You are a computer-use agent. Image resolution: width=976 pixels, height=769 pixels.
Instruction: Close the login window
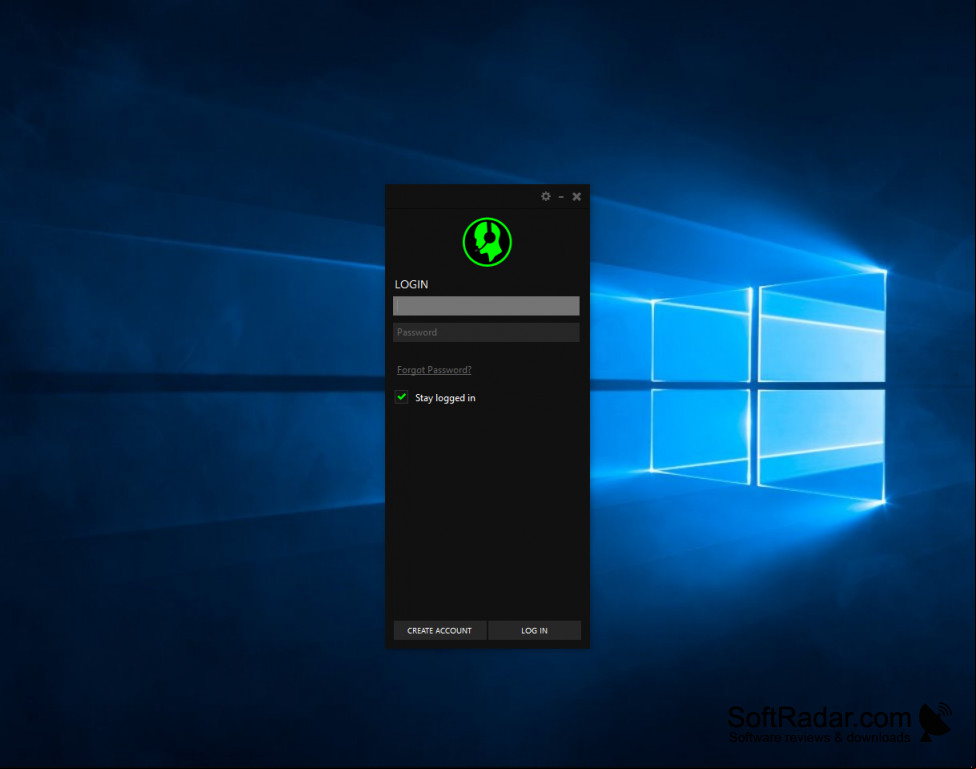click(x=576, y=196)
